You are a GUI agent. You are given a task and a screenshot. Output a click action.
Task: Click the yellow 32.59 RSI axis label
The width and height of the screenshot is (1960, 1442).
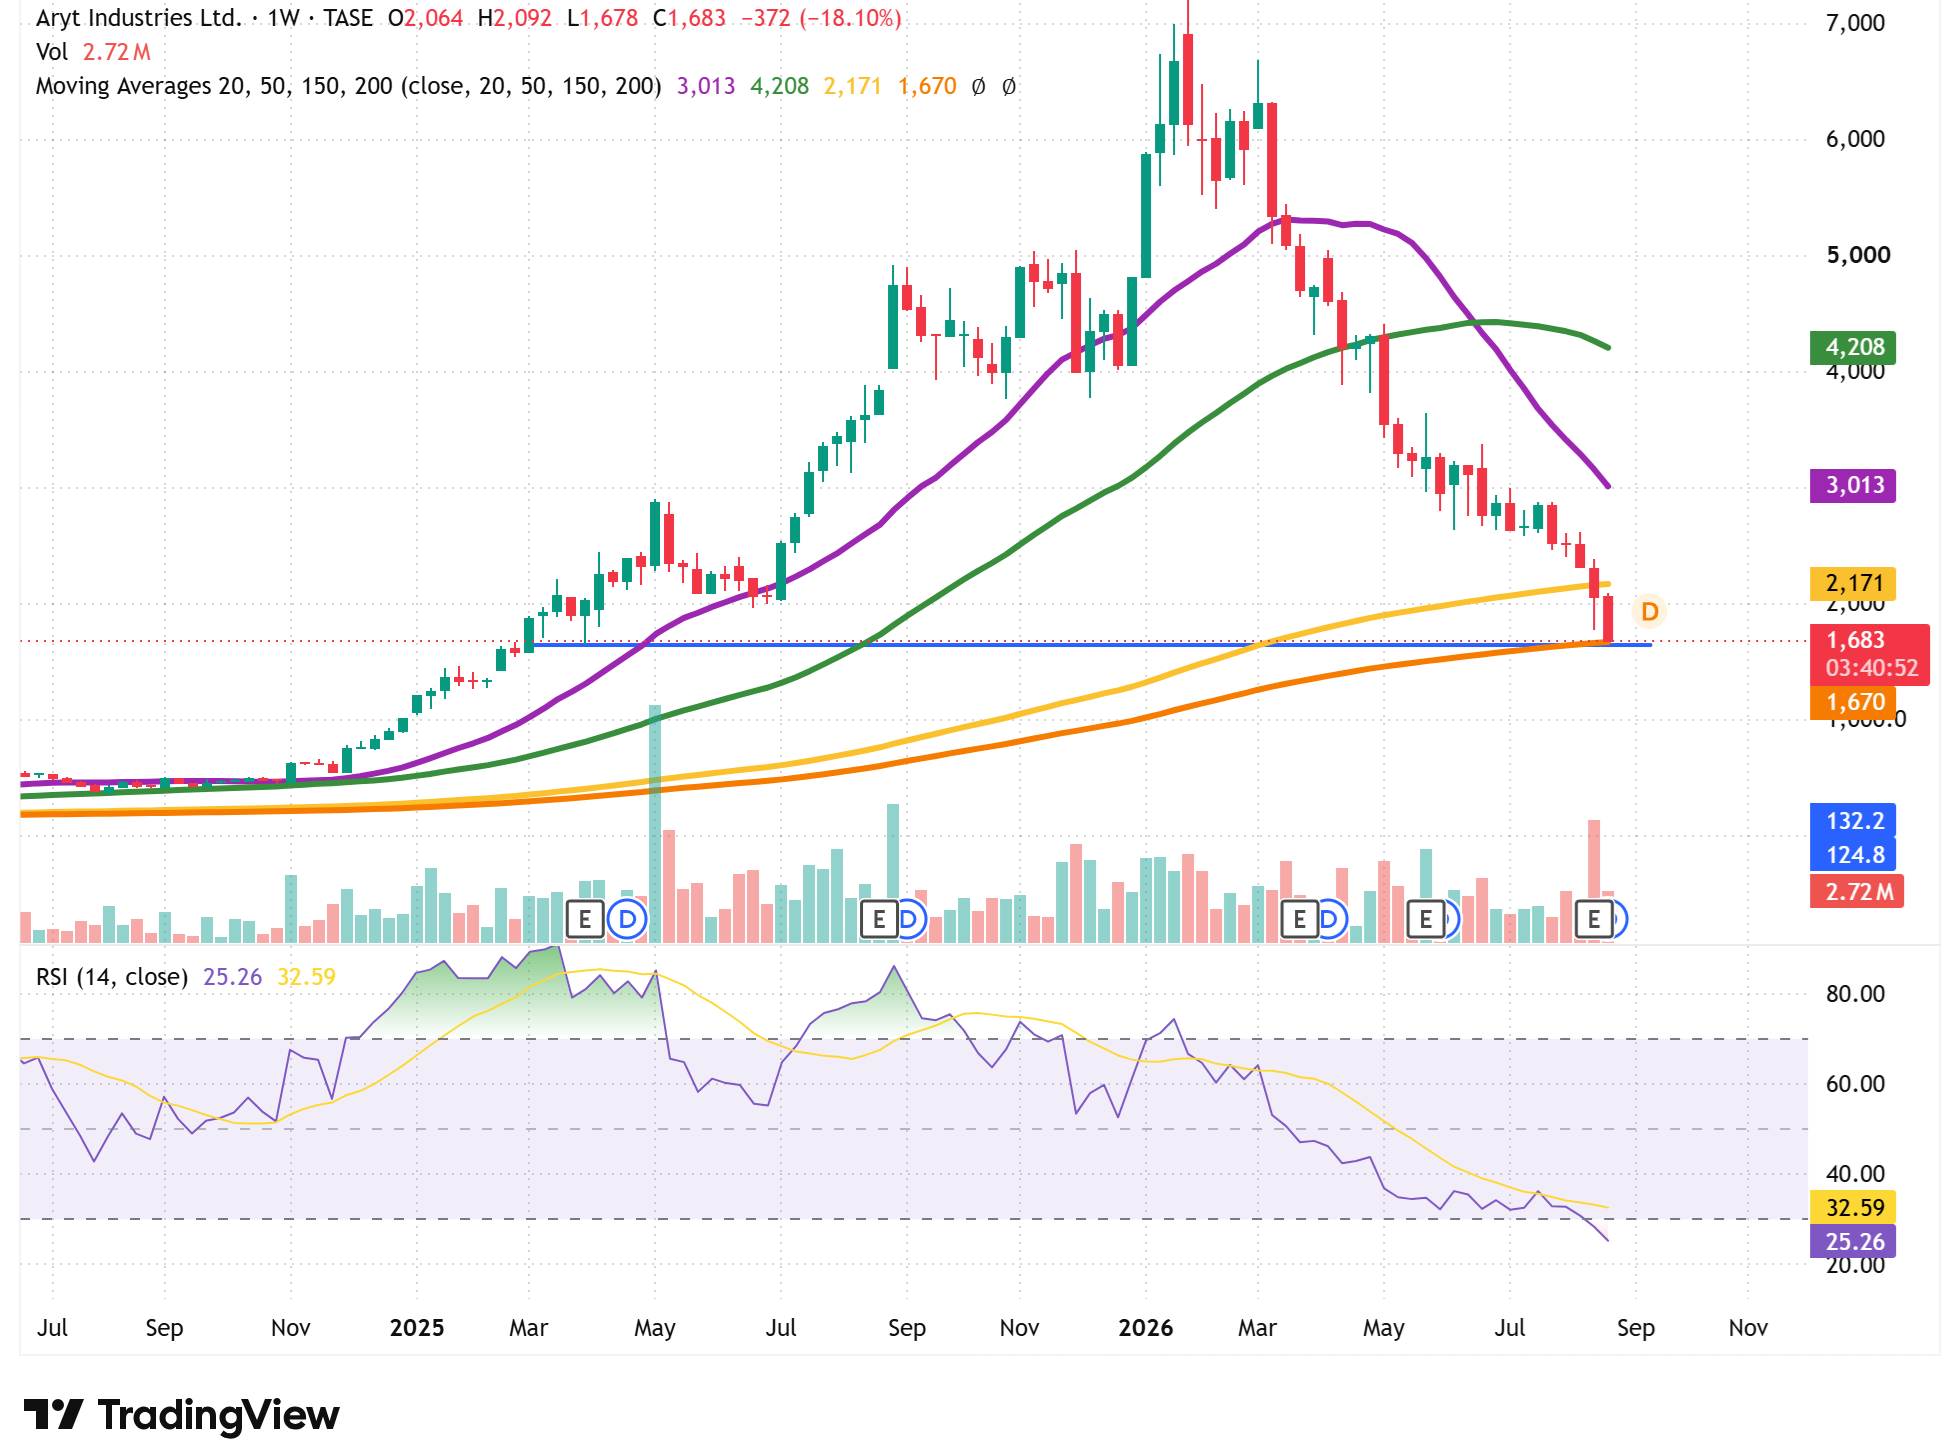click(1853, 1207)
